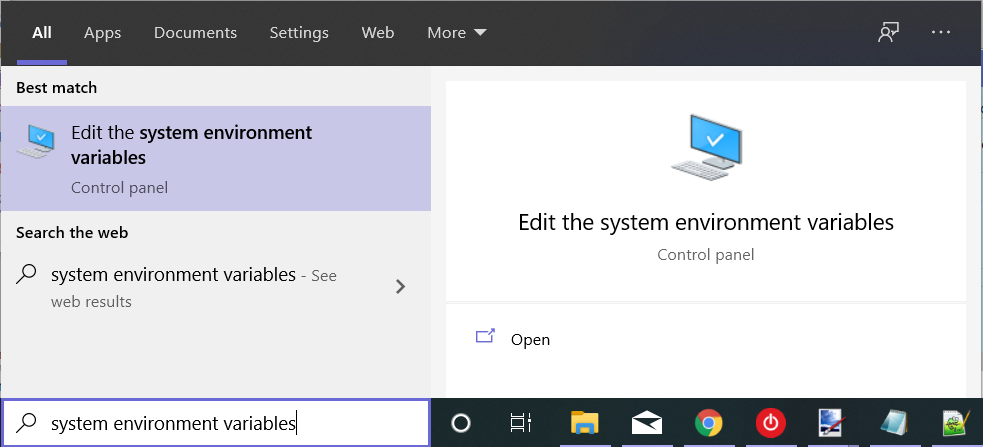Select the All search filter tab

[42, 33]
